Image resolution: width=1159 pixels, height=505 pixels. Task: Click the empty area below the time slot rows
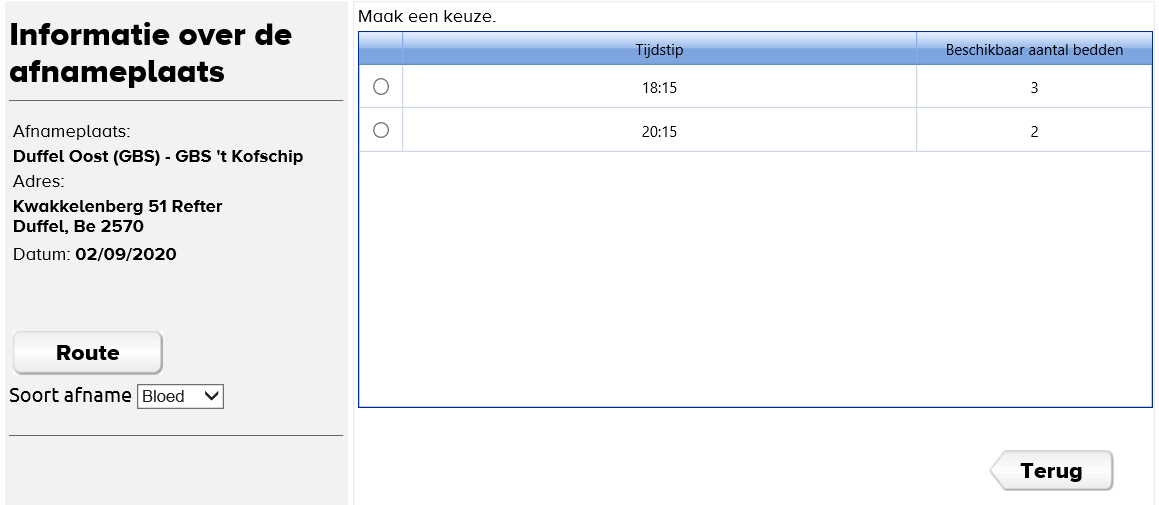pyautogui.click(x=755, y=280)
